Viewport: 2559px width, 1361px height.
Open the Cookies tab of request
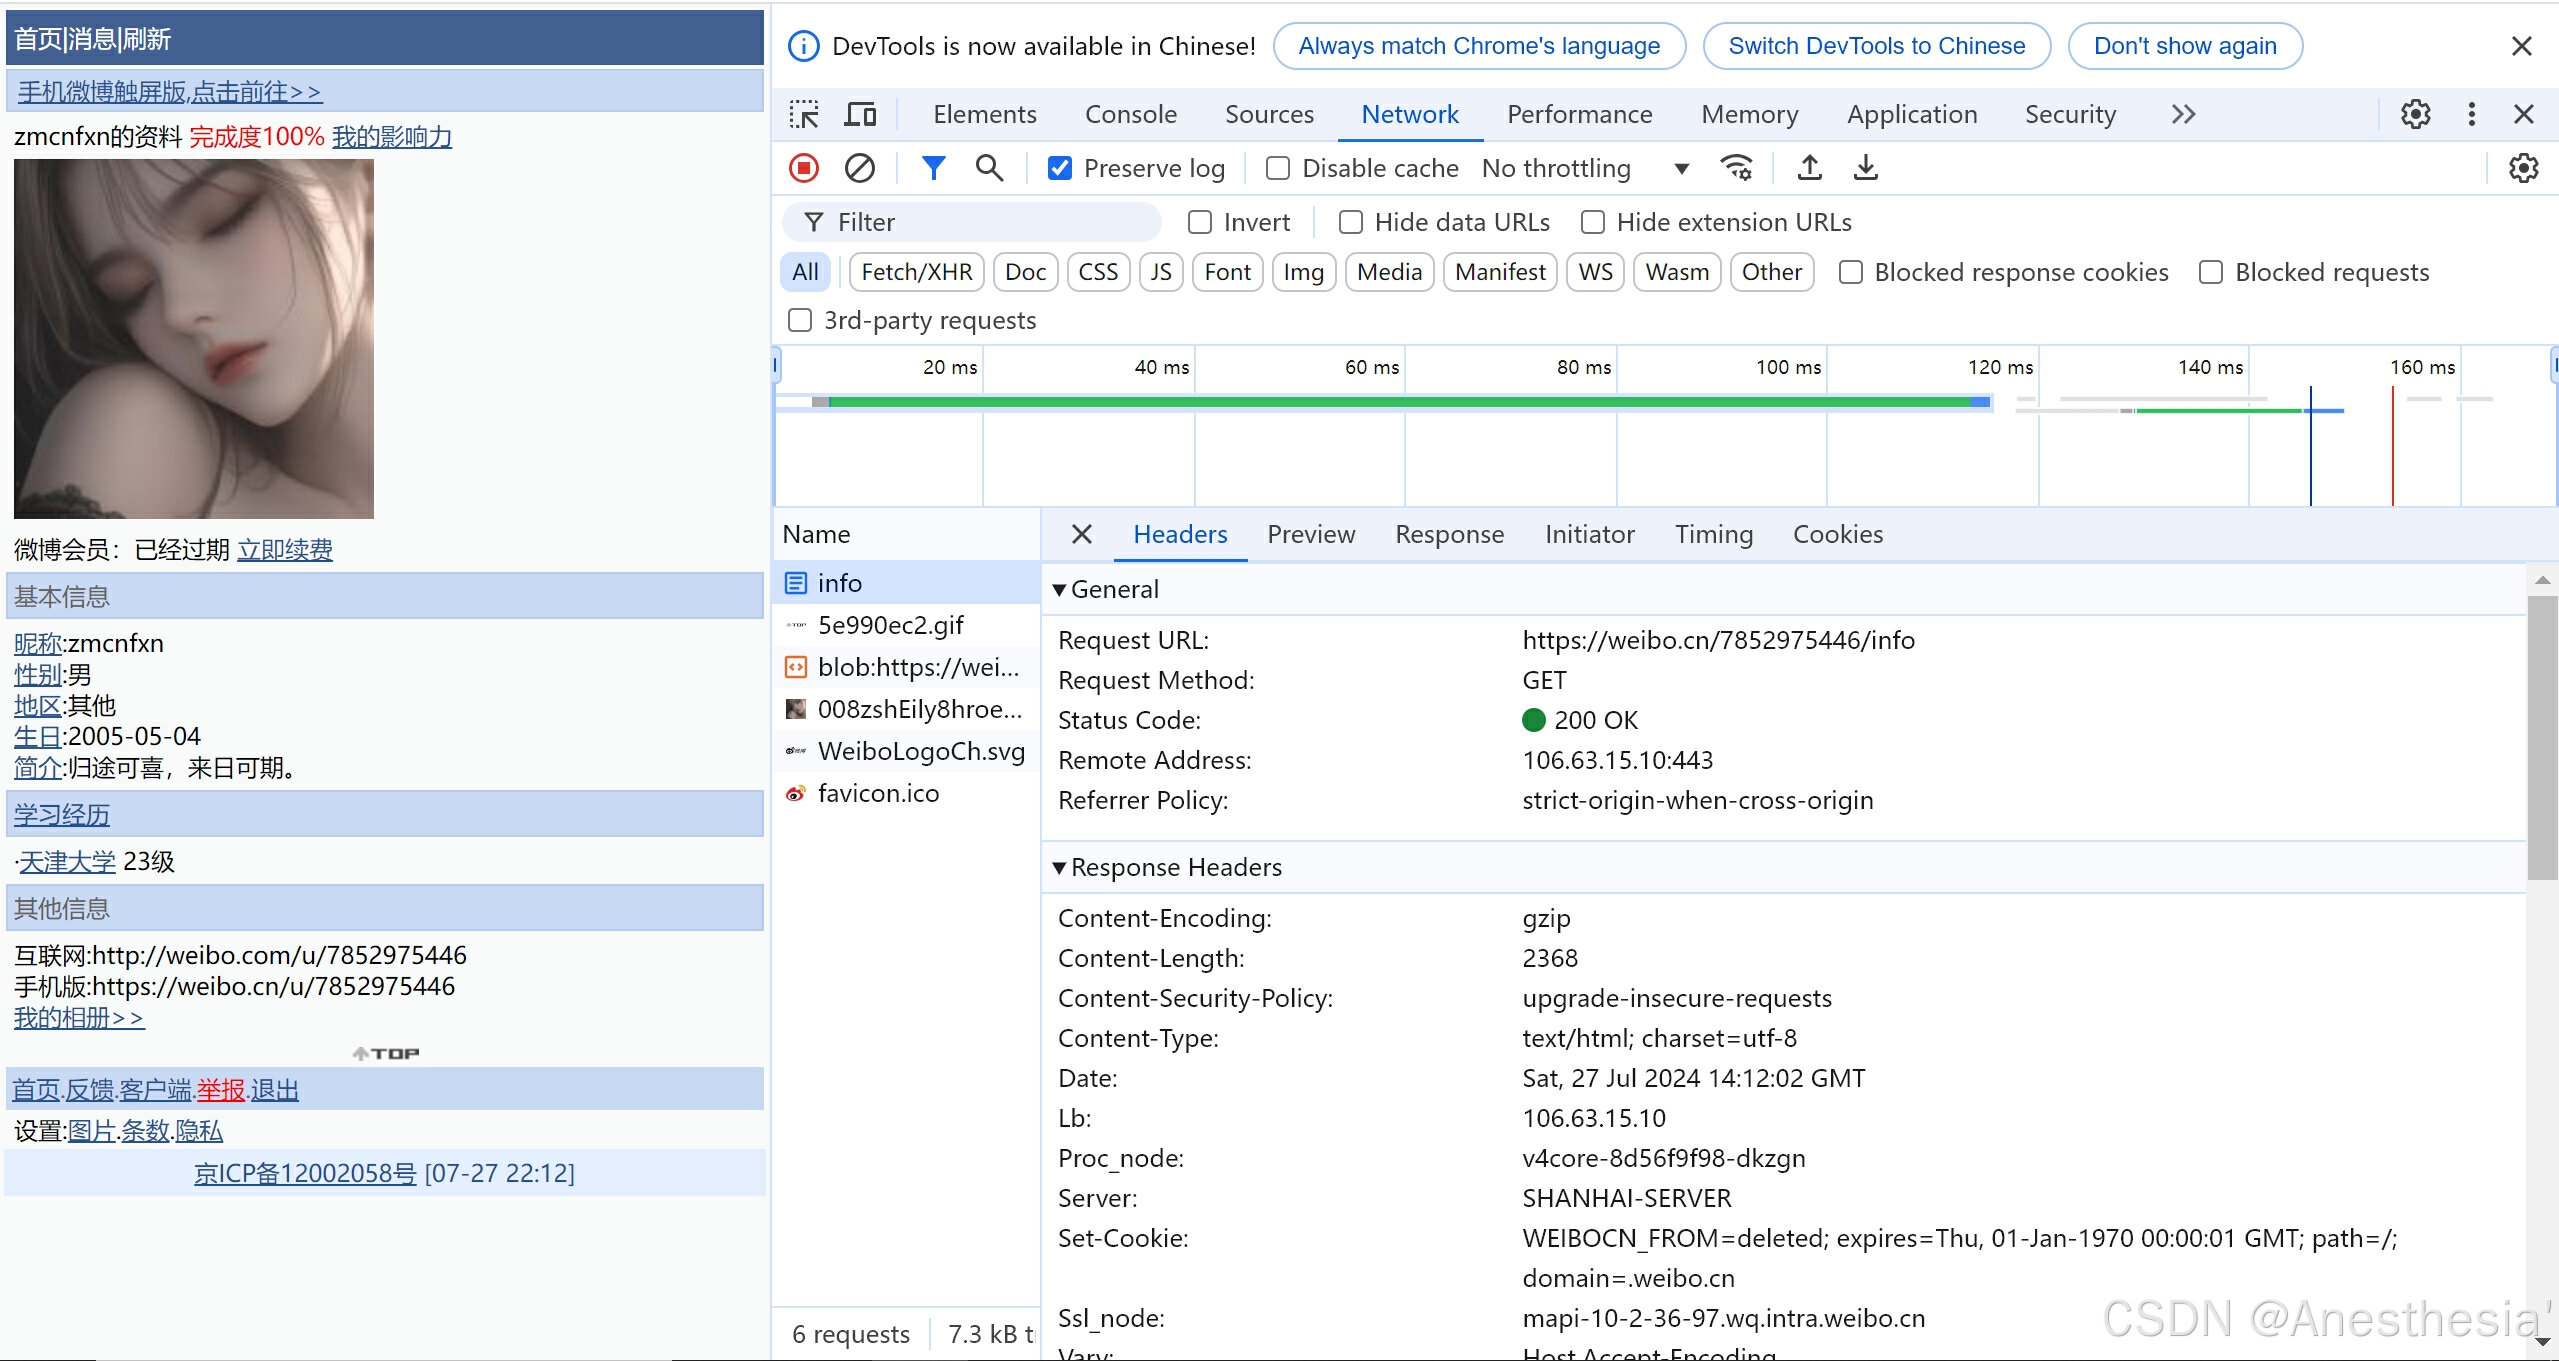pos(1837,534)
